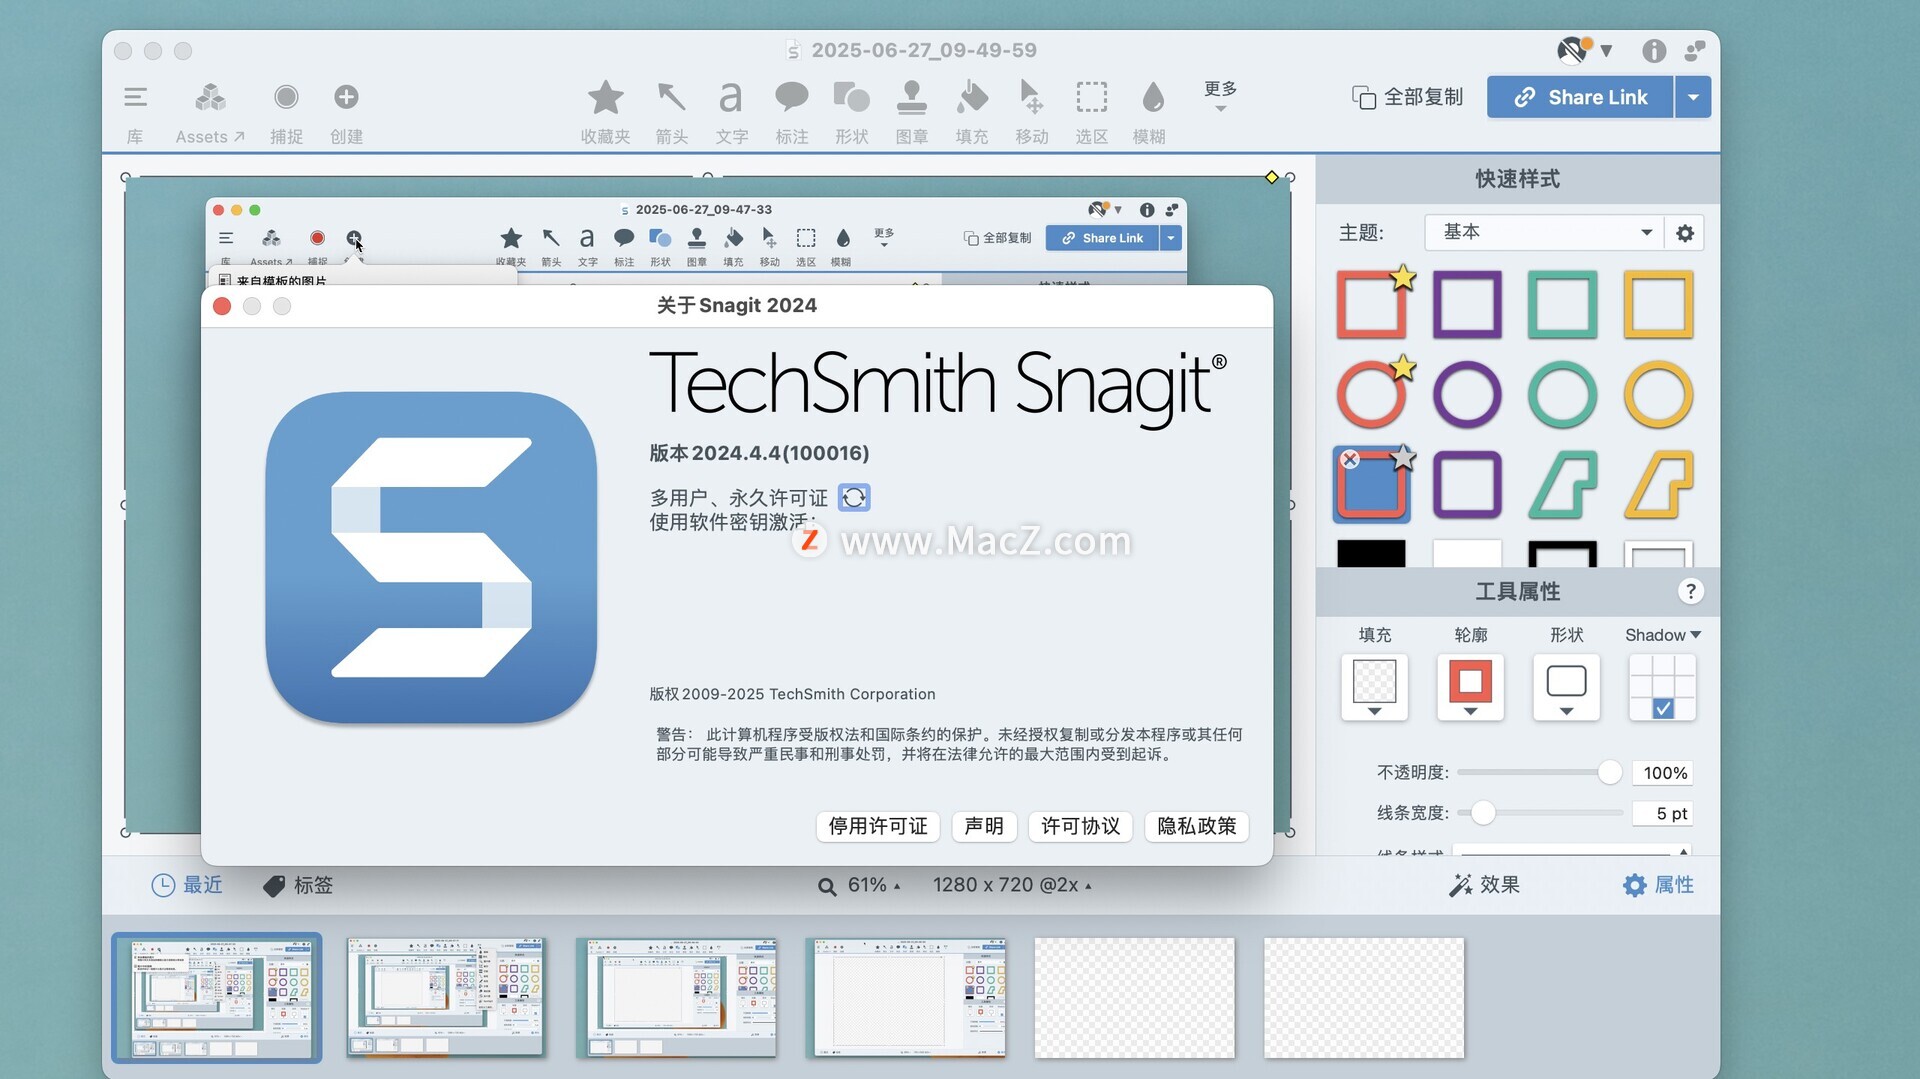Open the Properties (属性) panel

(x=1658, y=885)
